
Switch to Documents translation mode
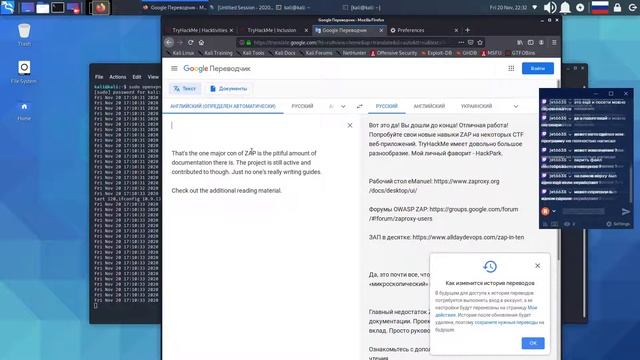[x=228, y=89]
